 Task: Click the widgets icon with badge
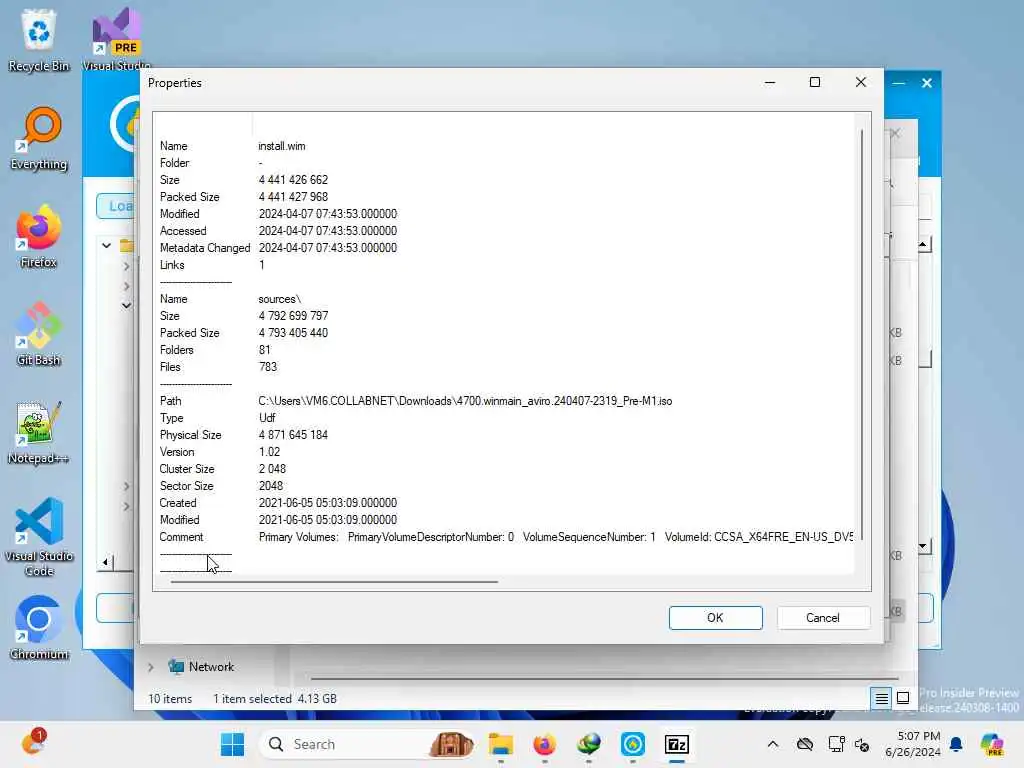(33, 743)
